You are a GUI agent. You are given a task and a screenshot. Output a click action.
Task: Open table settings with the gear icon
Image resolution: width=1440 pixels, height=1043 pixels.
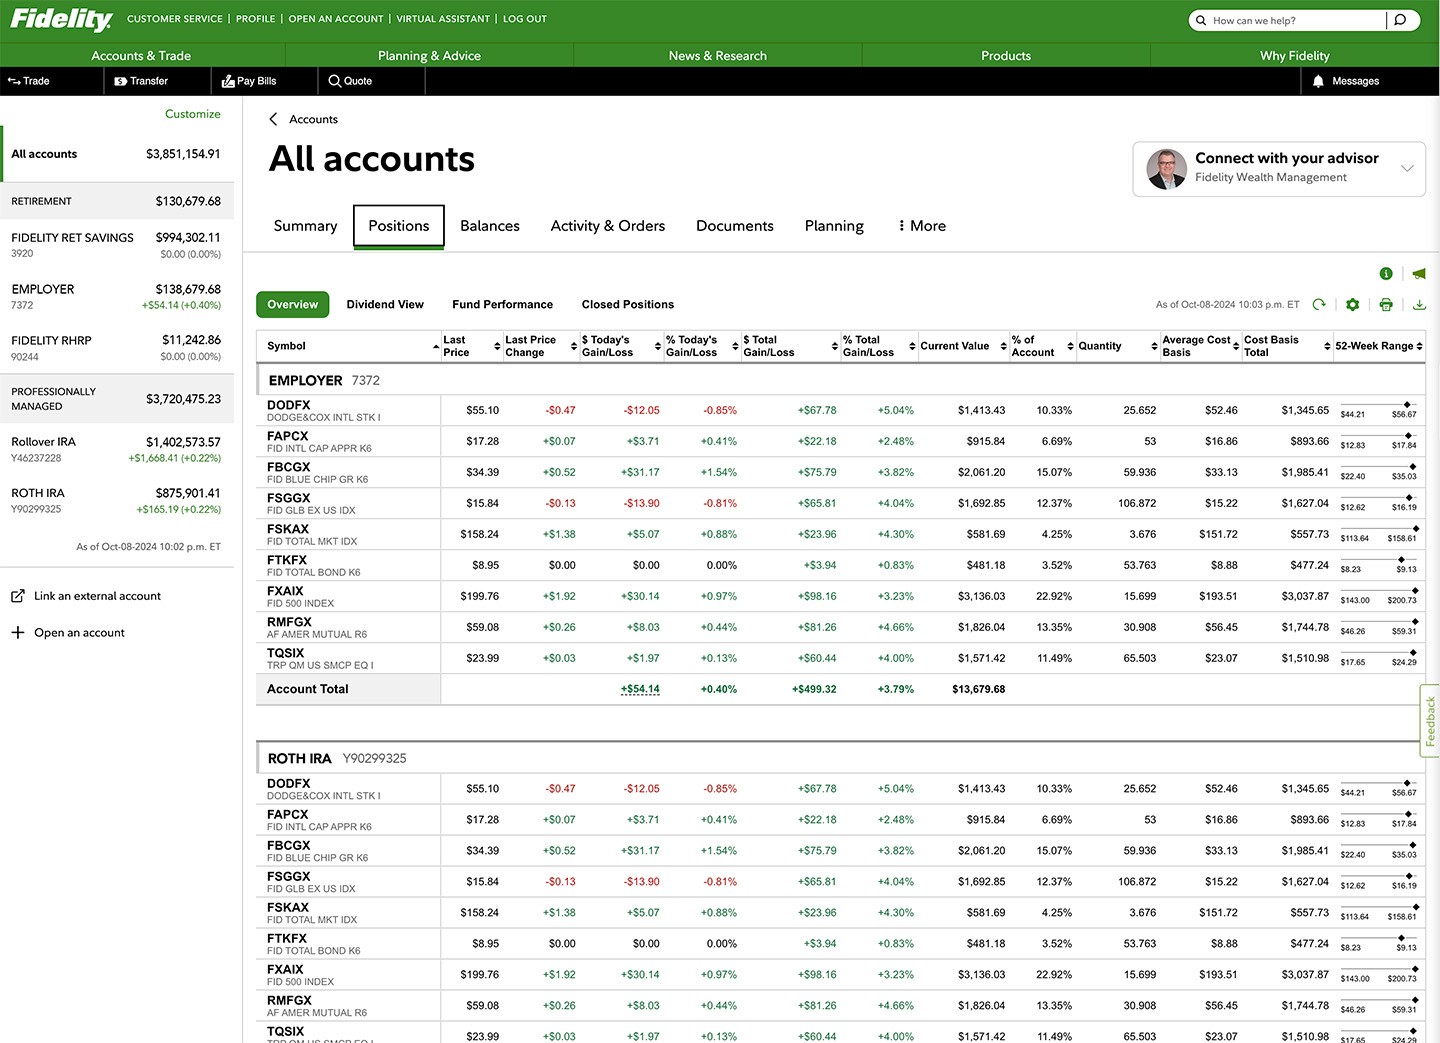1353,304
